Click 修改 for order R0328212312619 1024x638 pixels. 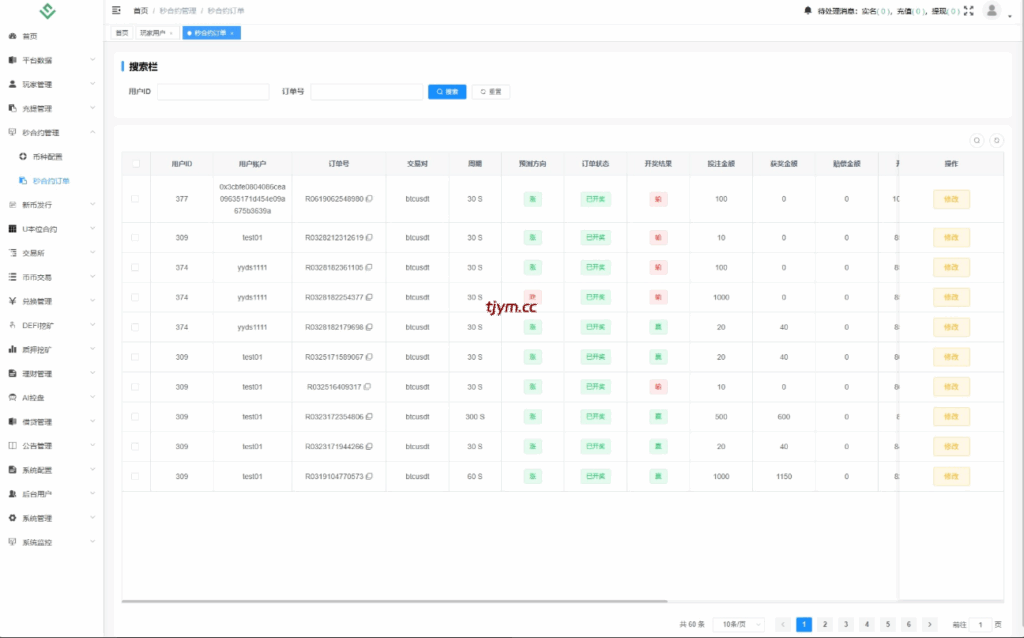coord(951,238)
